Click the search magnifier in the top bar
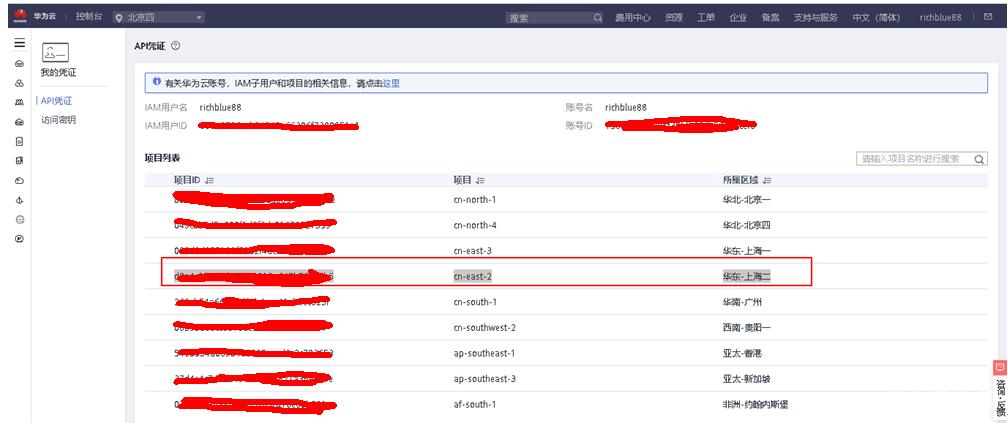 pos(597,18)
